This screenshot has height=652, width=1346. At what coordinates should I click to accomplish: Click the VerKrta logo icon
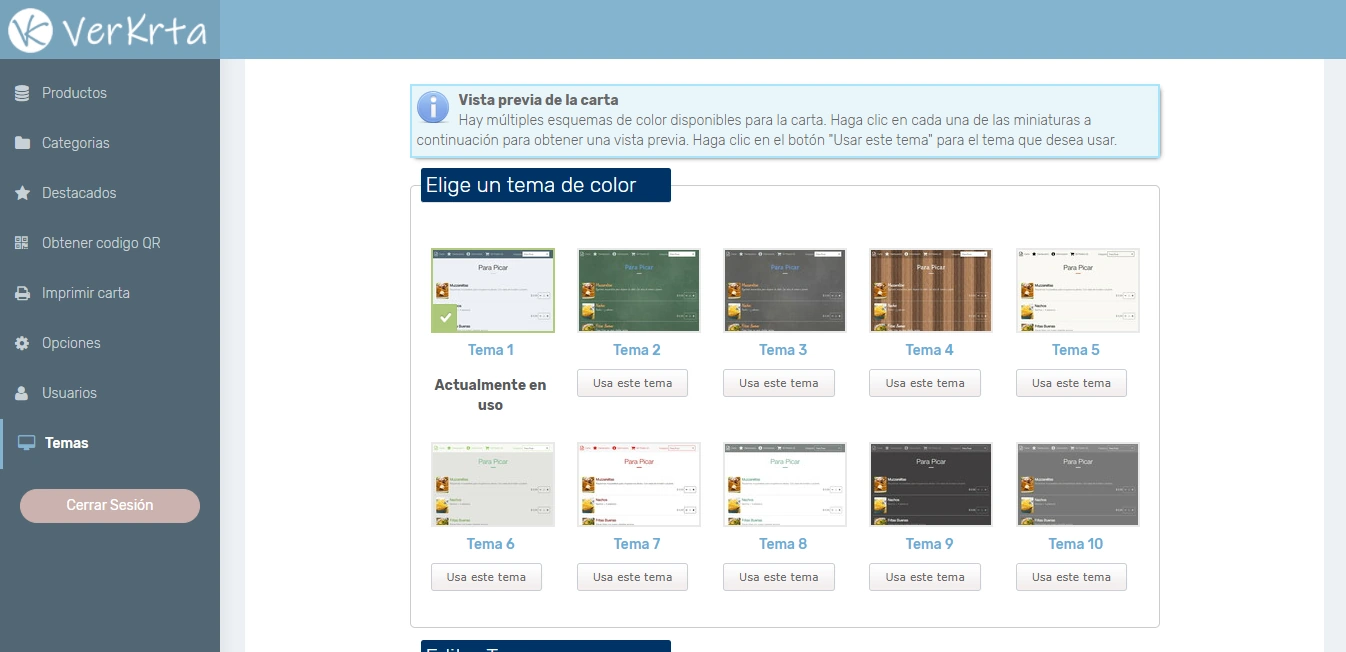[30, 30]
